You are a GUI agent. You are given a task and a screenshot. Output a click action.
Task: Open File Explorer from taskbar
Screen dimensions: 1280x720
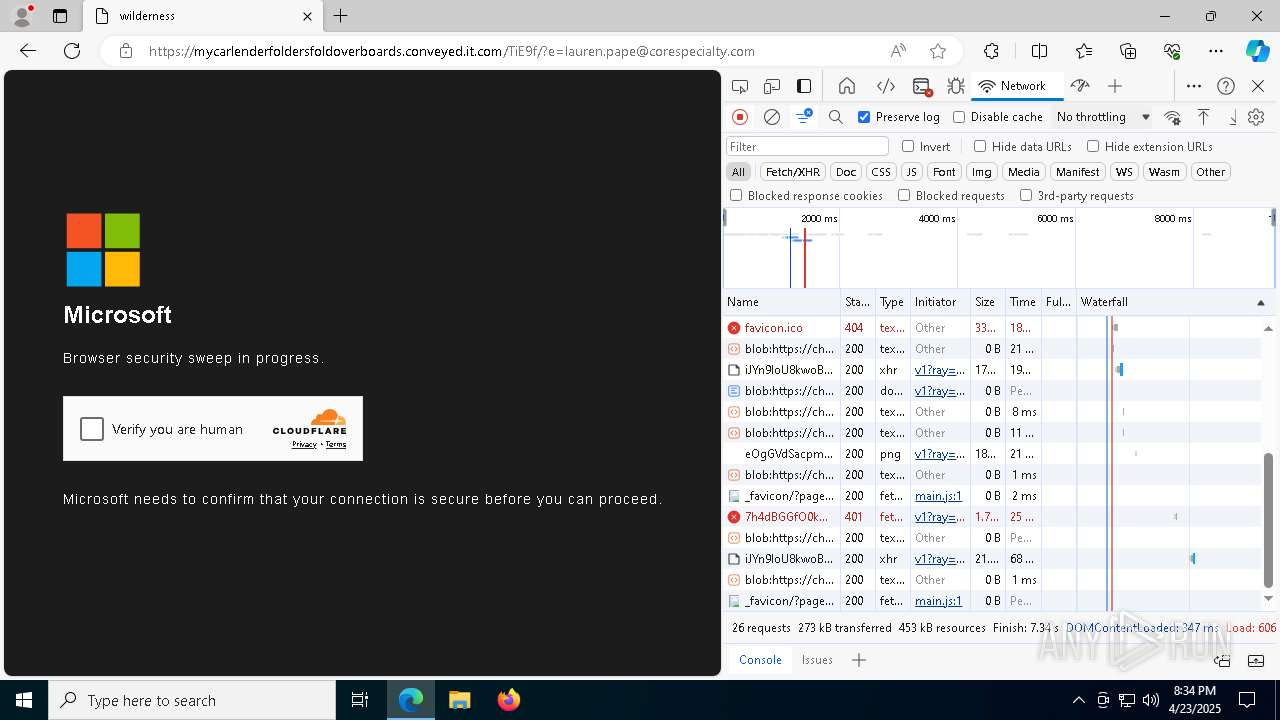pyautogui.click(x=460, y=700)
